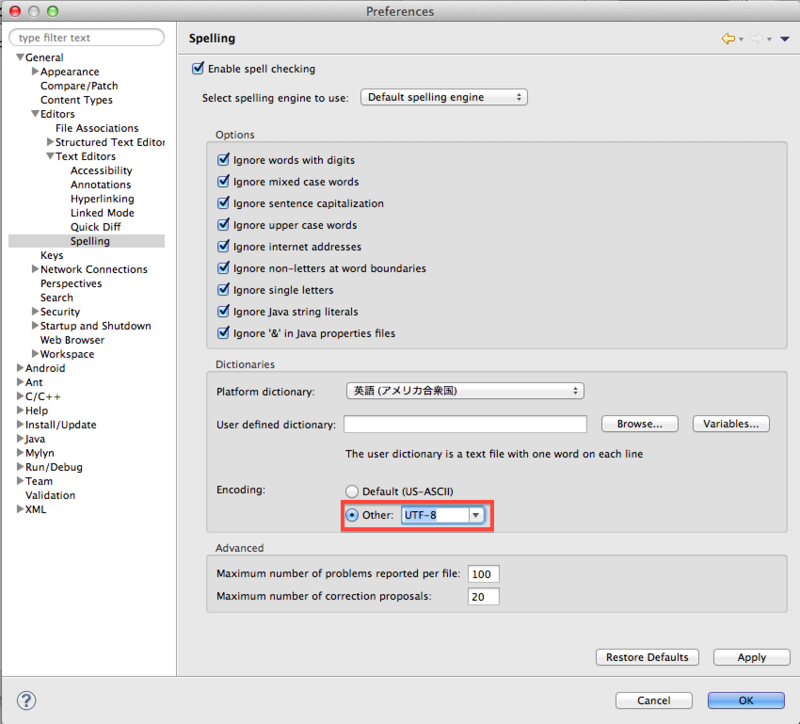800x724 pixels.
Task: Select Default (US-ASCII) encoding radio
Action: tap(352, 491)
